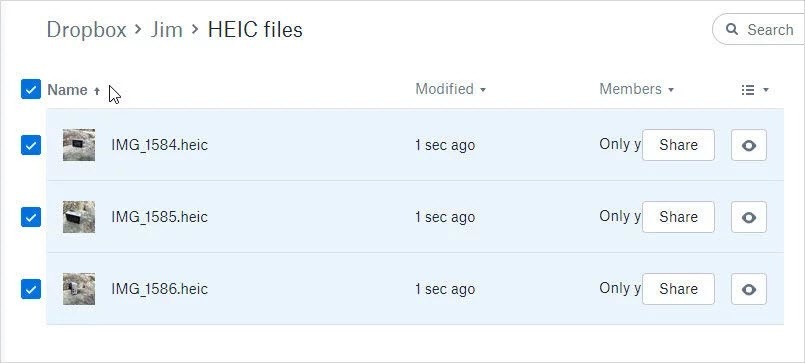The width and height of the screenshot is (805, 363).
Task: Go to the Jim folder breadcrumb
Action: [x=166, y=29]
